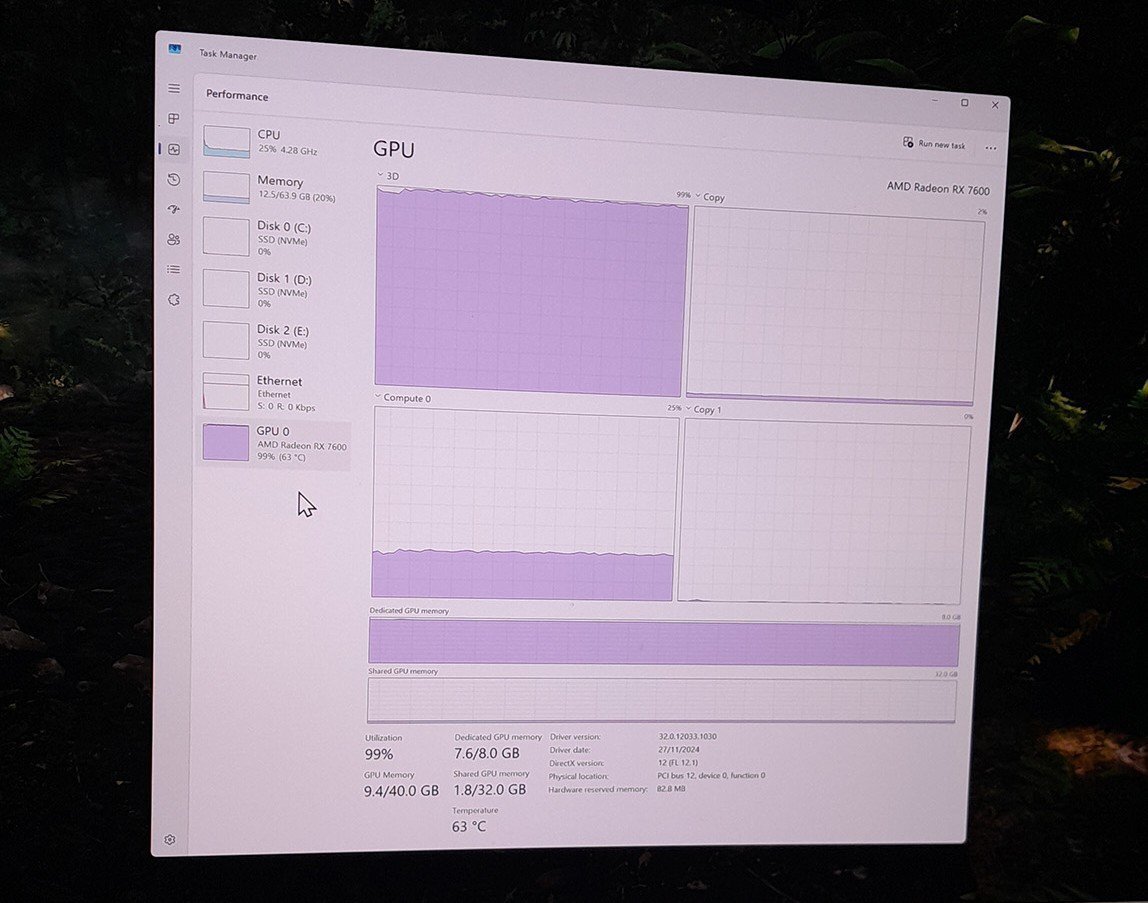Open App history page icon
This screenshot has height=903, width=1148.
click(x=174, y=179)
